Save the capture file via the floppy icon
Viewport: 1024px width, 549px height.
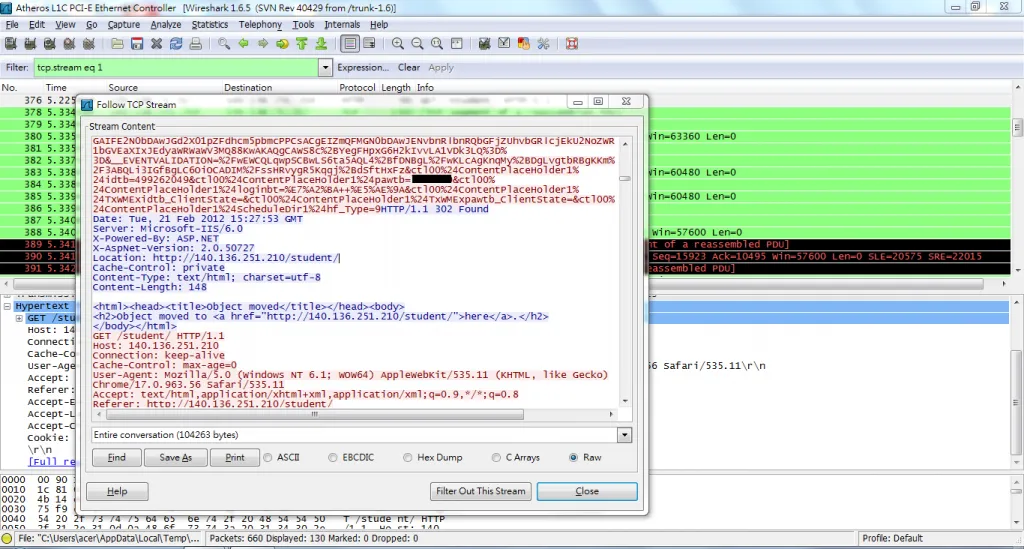click(136, 44)
